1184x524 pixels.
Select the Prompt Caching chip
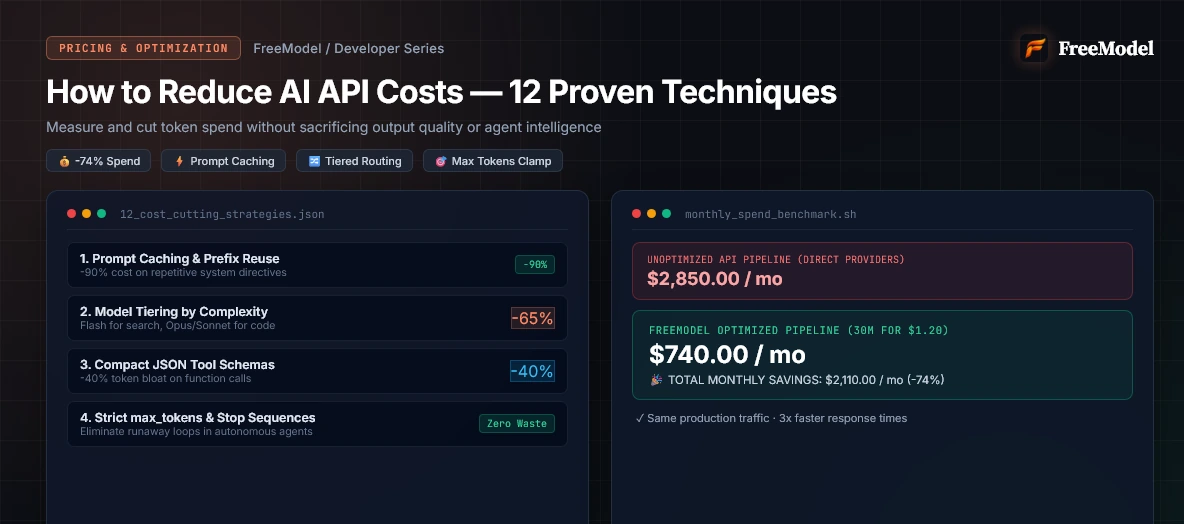tap(223, 161)
